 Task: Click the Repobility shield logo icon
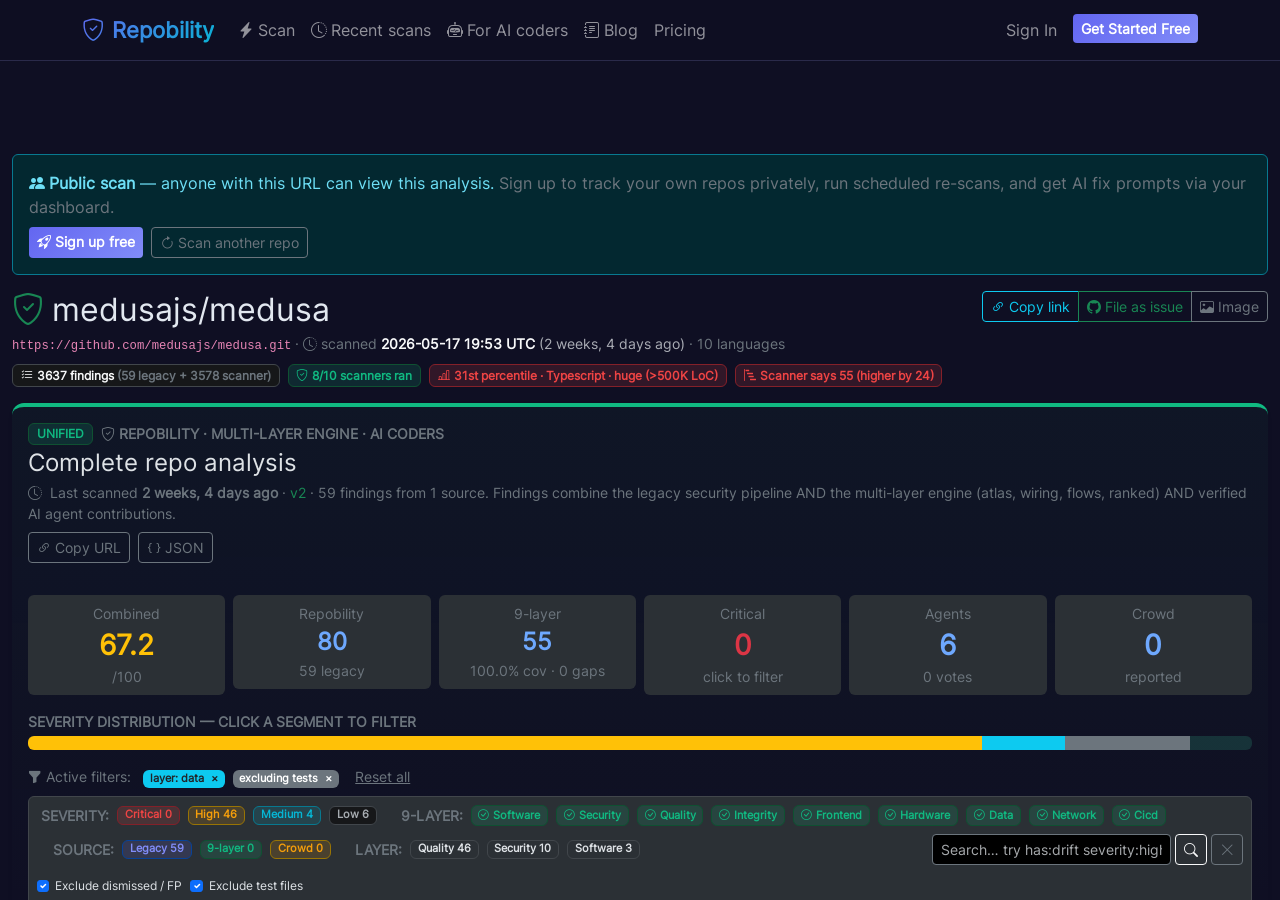(x=93, y=30)
